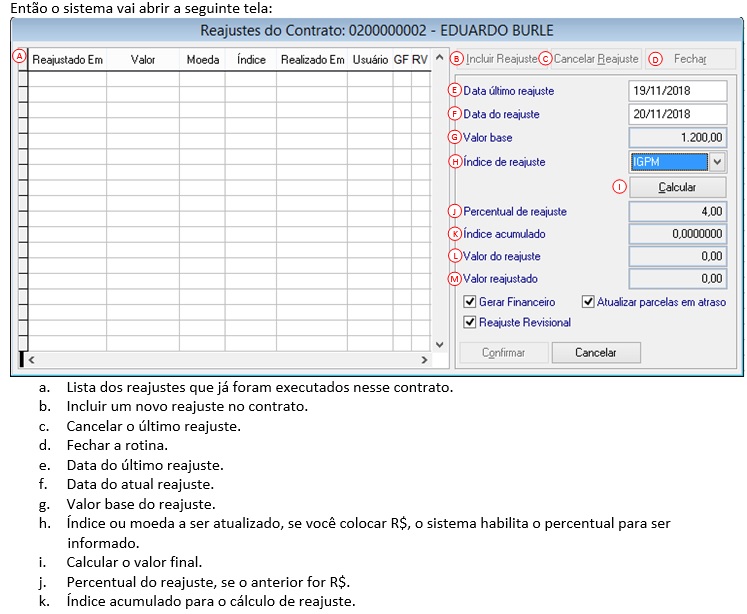This screenshot has width=747, height=614.
Task: Click the Percentual de reajuste field
Action: [678, 211]
